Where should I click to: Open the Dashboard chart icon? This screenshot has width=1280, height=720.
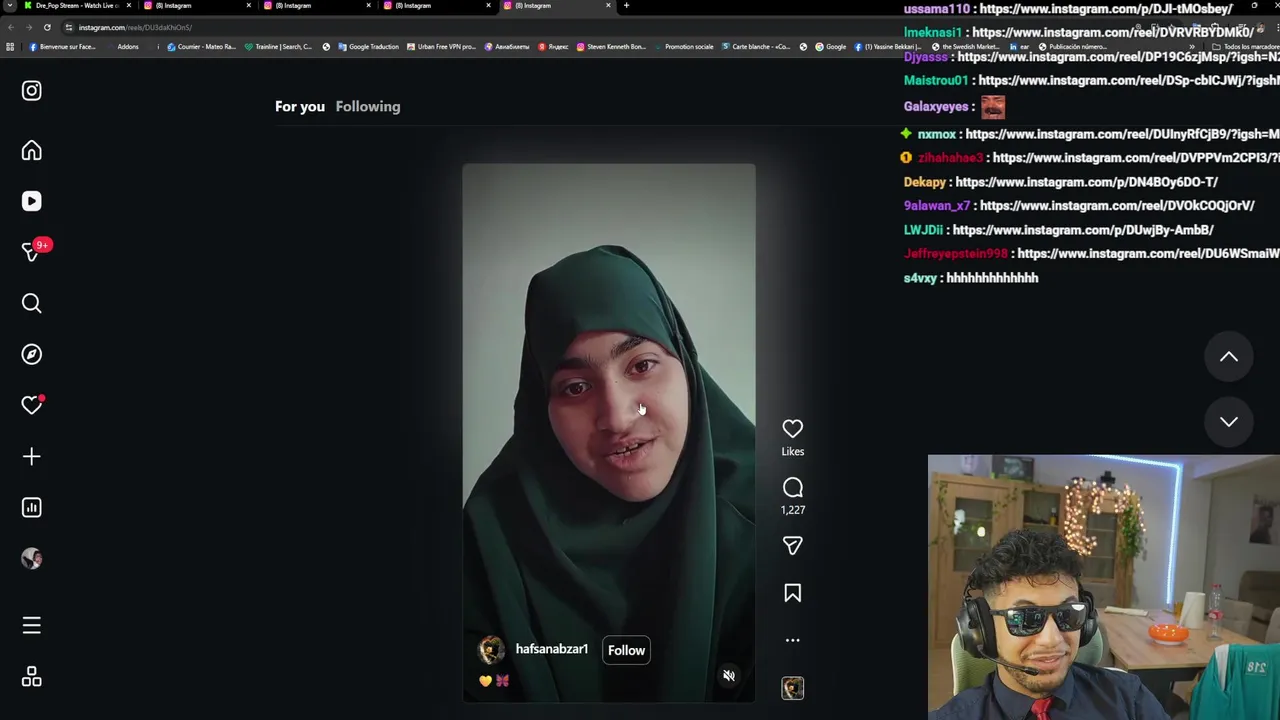tap(32, 507)
